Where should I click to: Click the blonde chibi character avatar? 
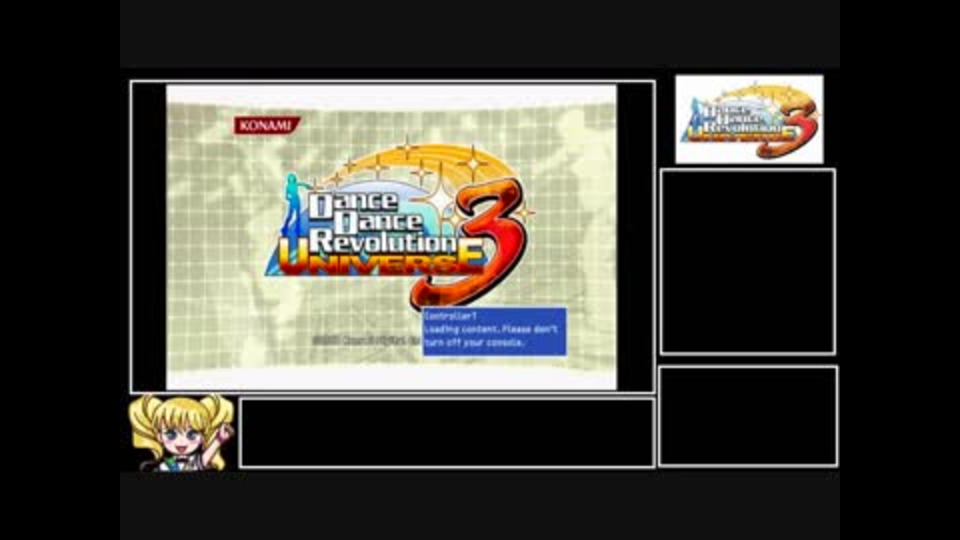[181, 432]
